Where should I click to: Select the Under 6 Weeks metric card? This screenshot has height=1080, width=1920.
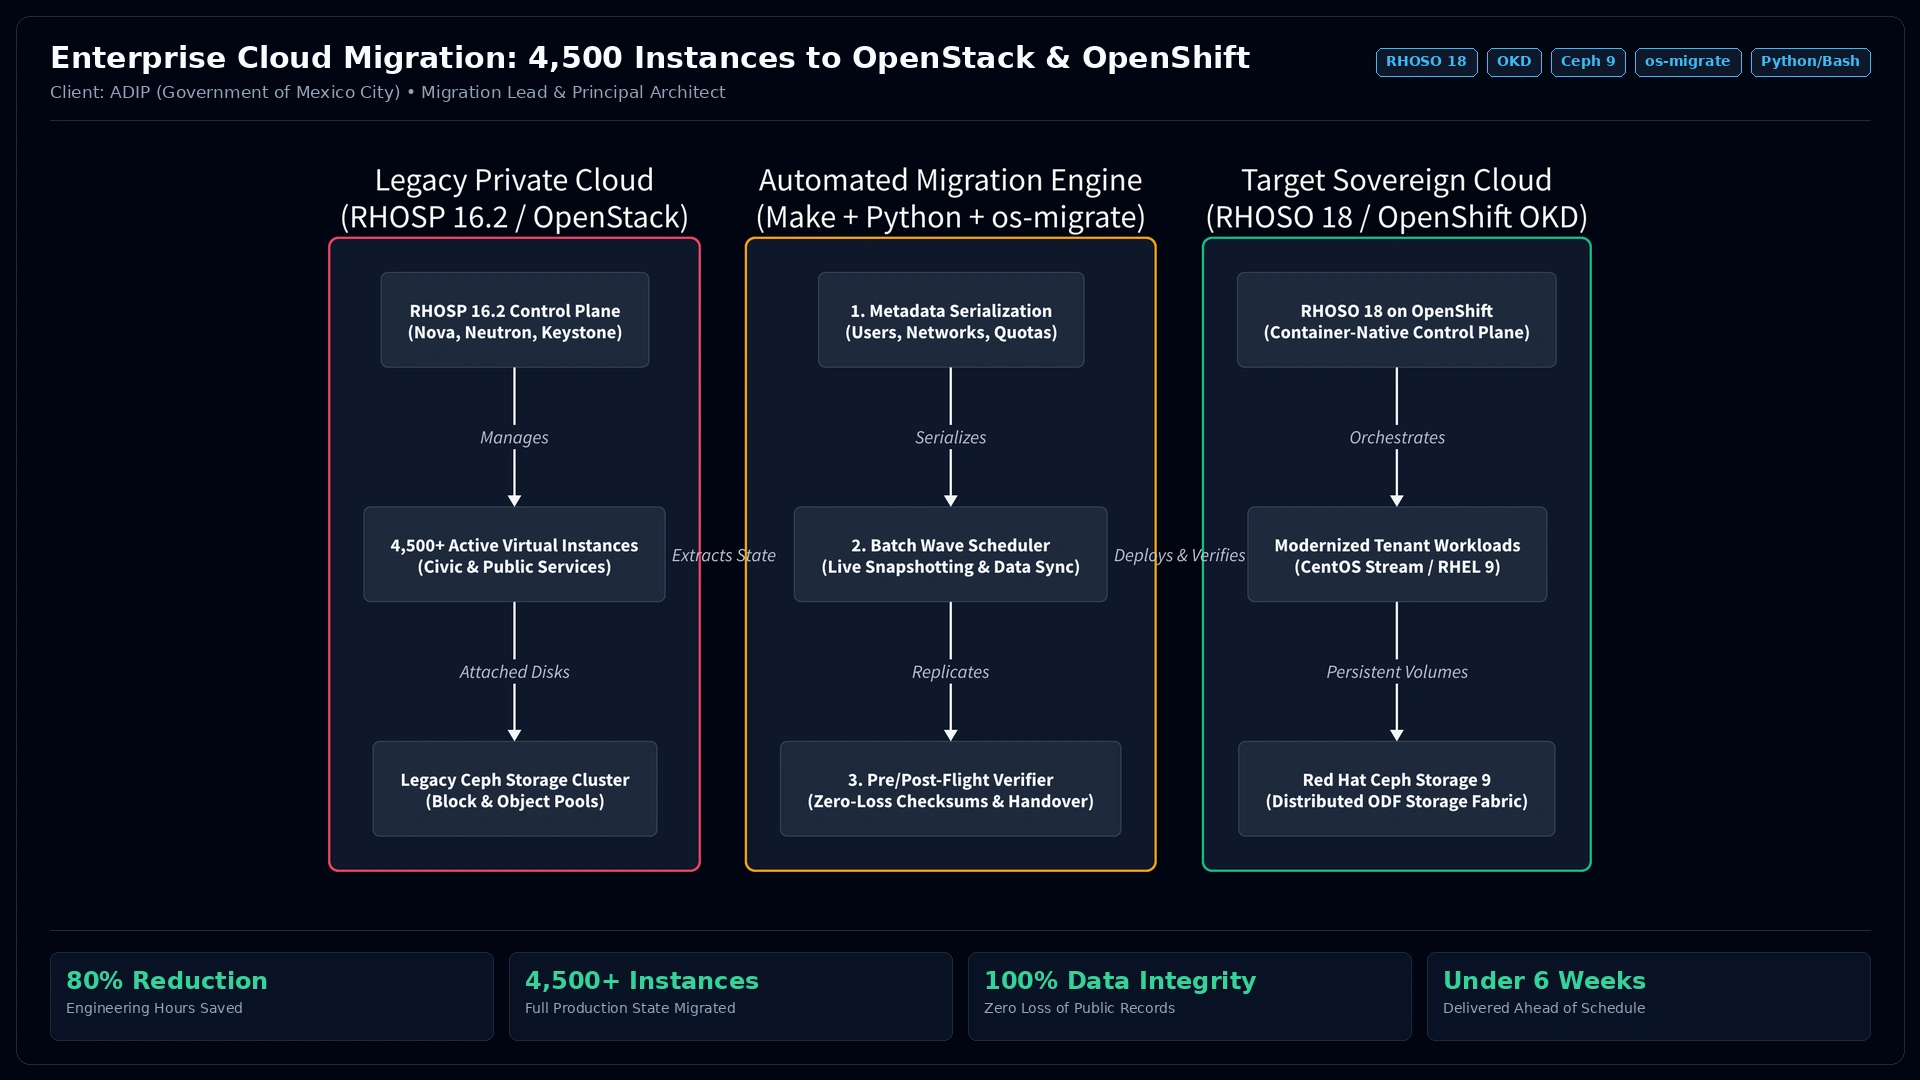[1649, 996]
